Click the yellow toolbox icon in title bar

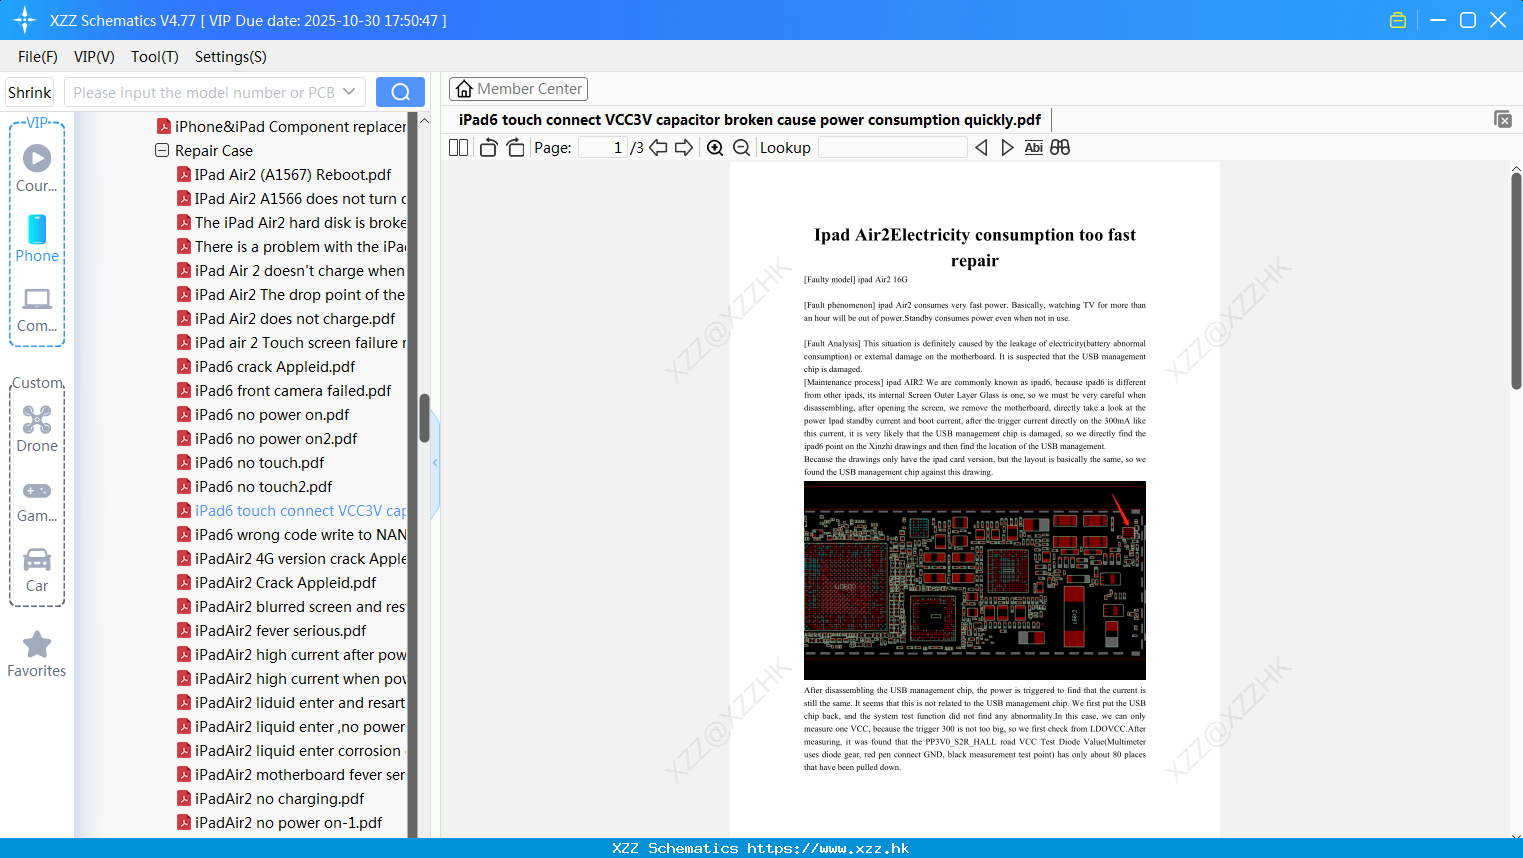click(1398, 20)
